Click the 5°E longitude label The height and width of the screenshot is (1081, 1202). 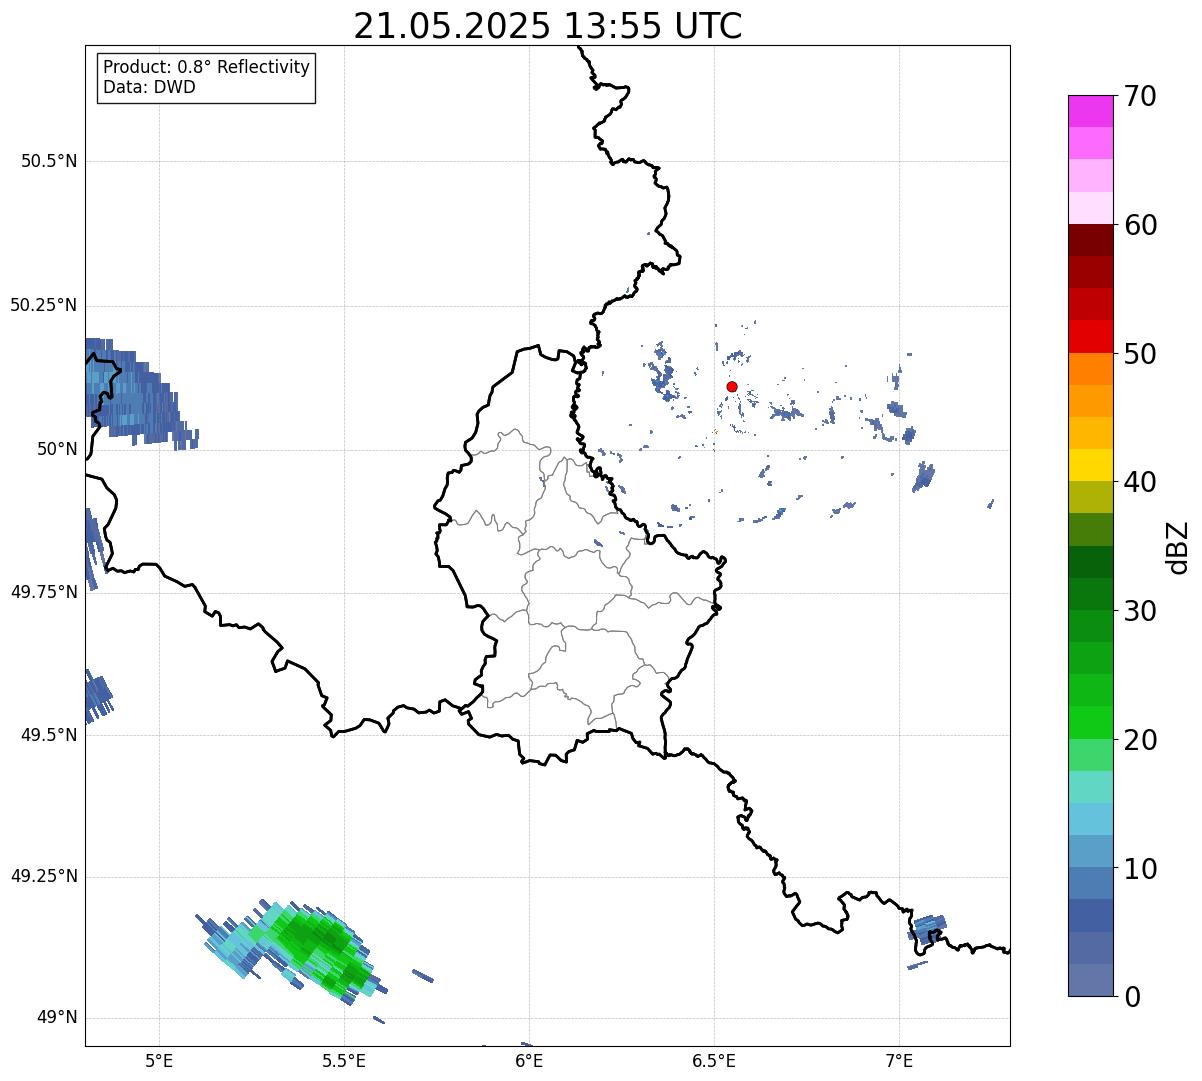159,1060
